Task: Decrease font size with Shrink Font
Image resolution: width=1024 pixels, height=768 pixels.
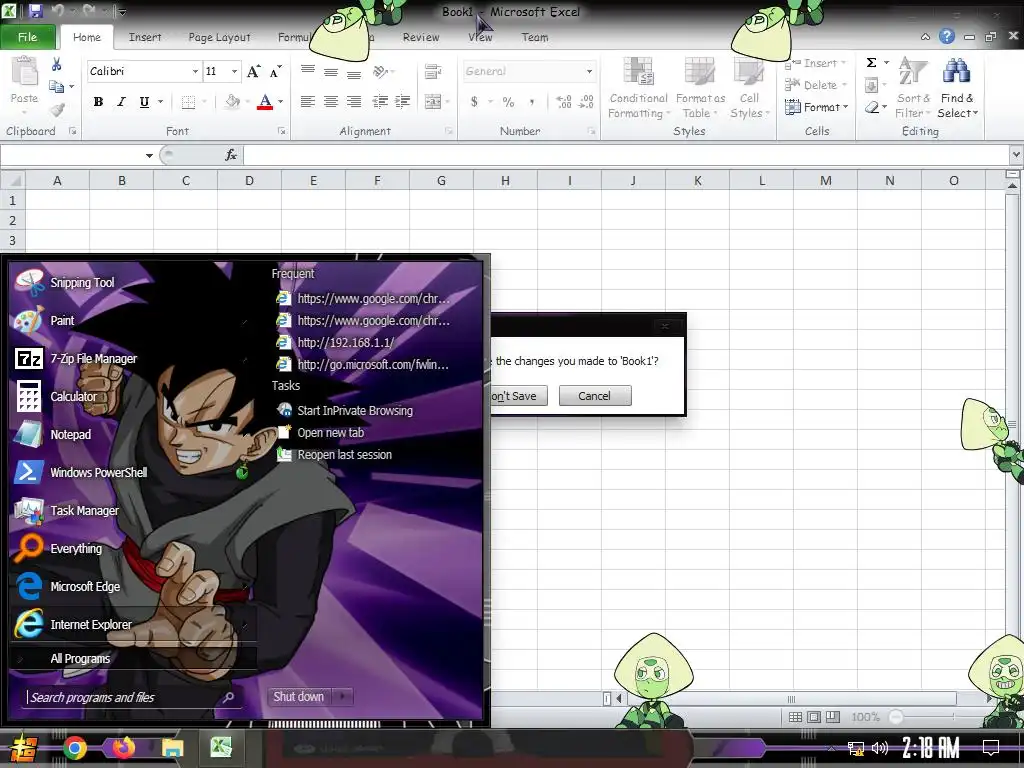Action: (x=276, y=71)
